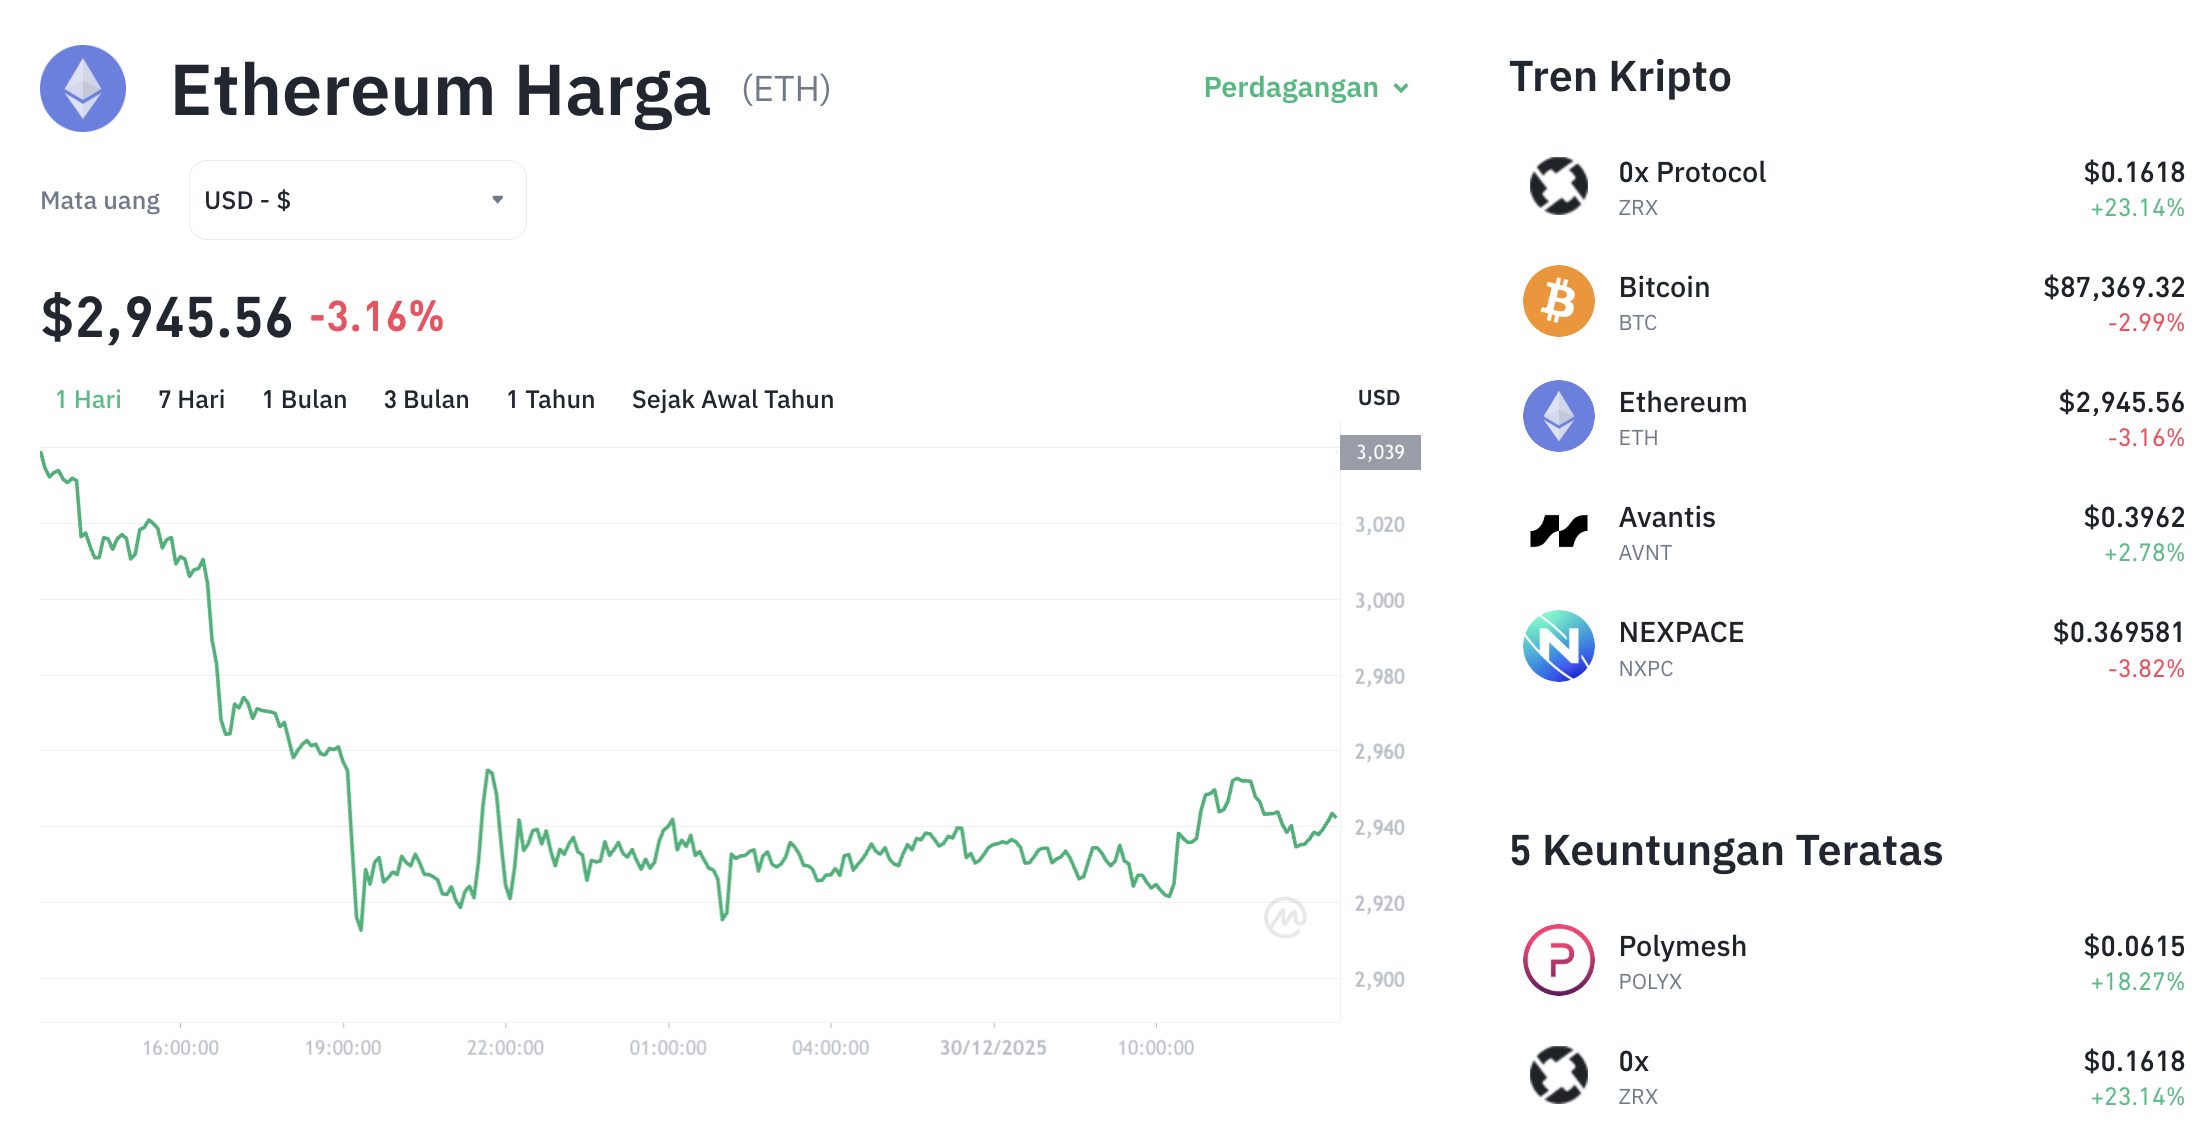Open the Mata uang selector arrow

497,199
